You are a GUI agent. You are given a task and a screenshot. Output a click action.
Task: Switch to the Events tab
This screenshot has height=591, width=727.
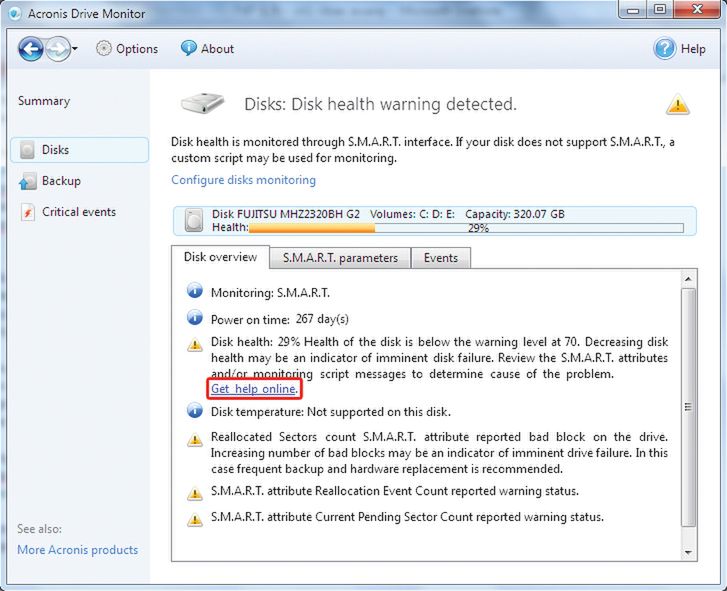440,258
